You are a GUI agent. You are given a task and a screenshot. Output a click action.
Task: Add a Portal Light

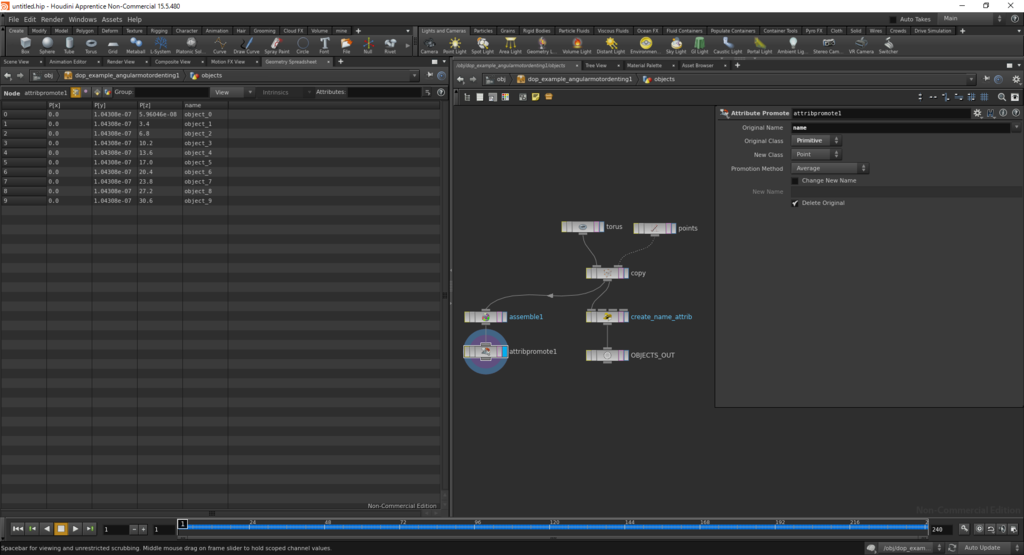[x=759, y=45]
